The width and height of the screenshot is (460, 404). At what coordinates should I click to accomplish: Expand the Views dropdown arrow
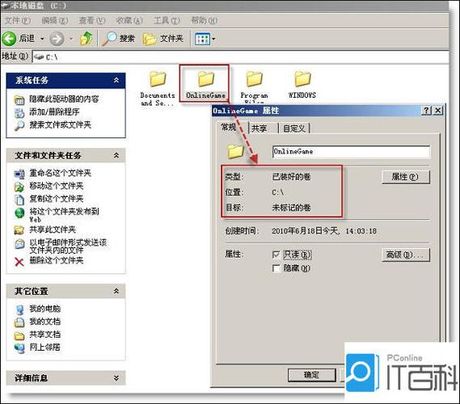click(x=214, y=39)
